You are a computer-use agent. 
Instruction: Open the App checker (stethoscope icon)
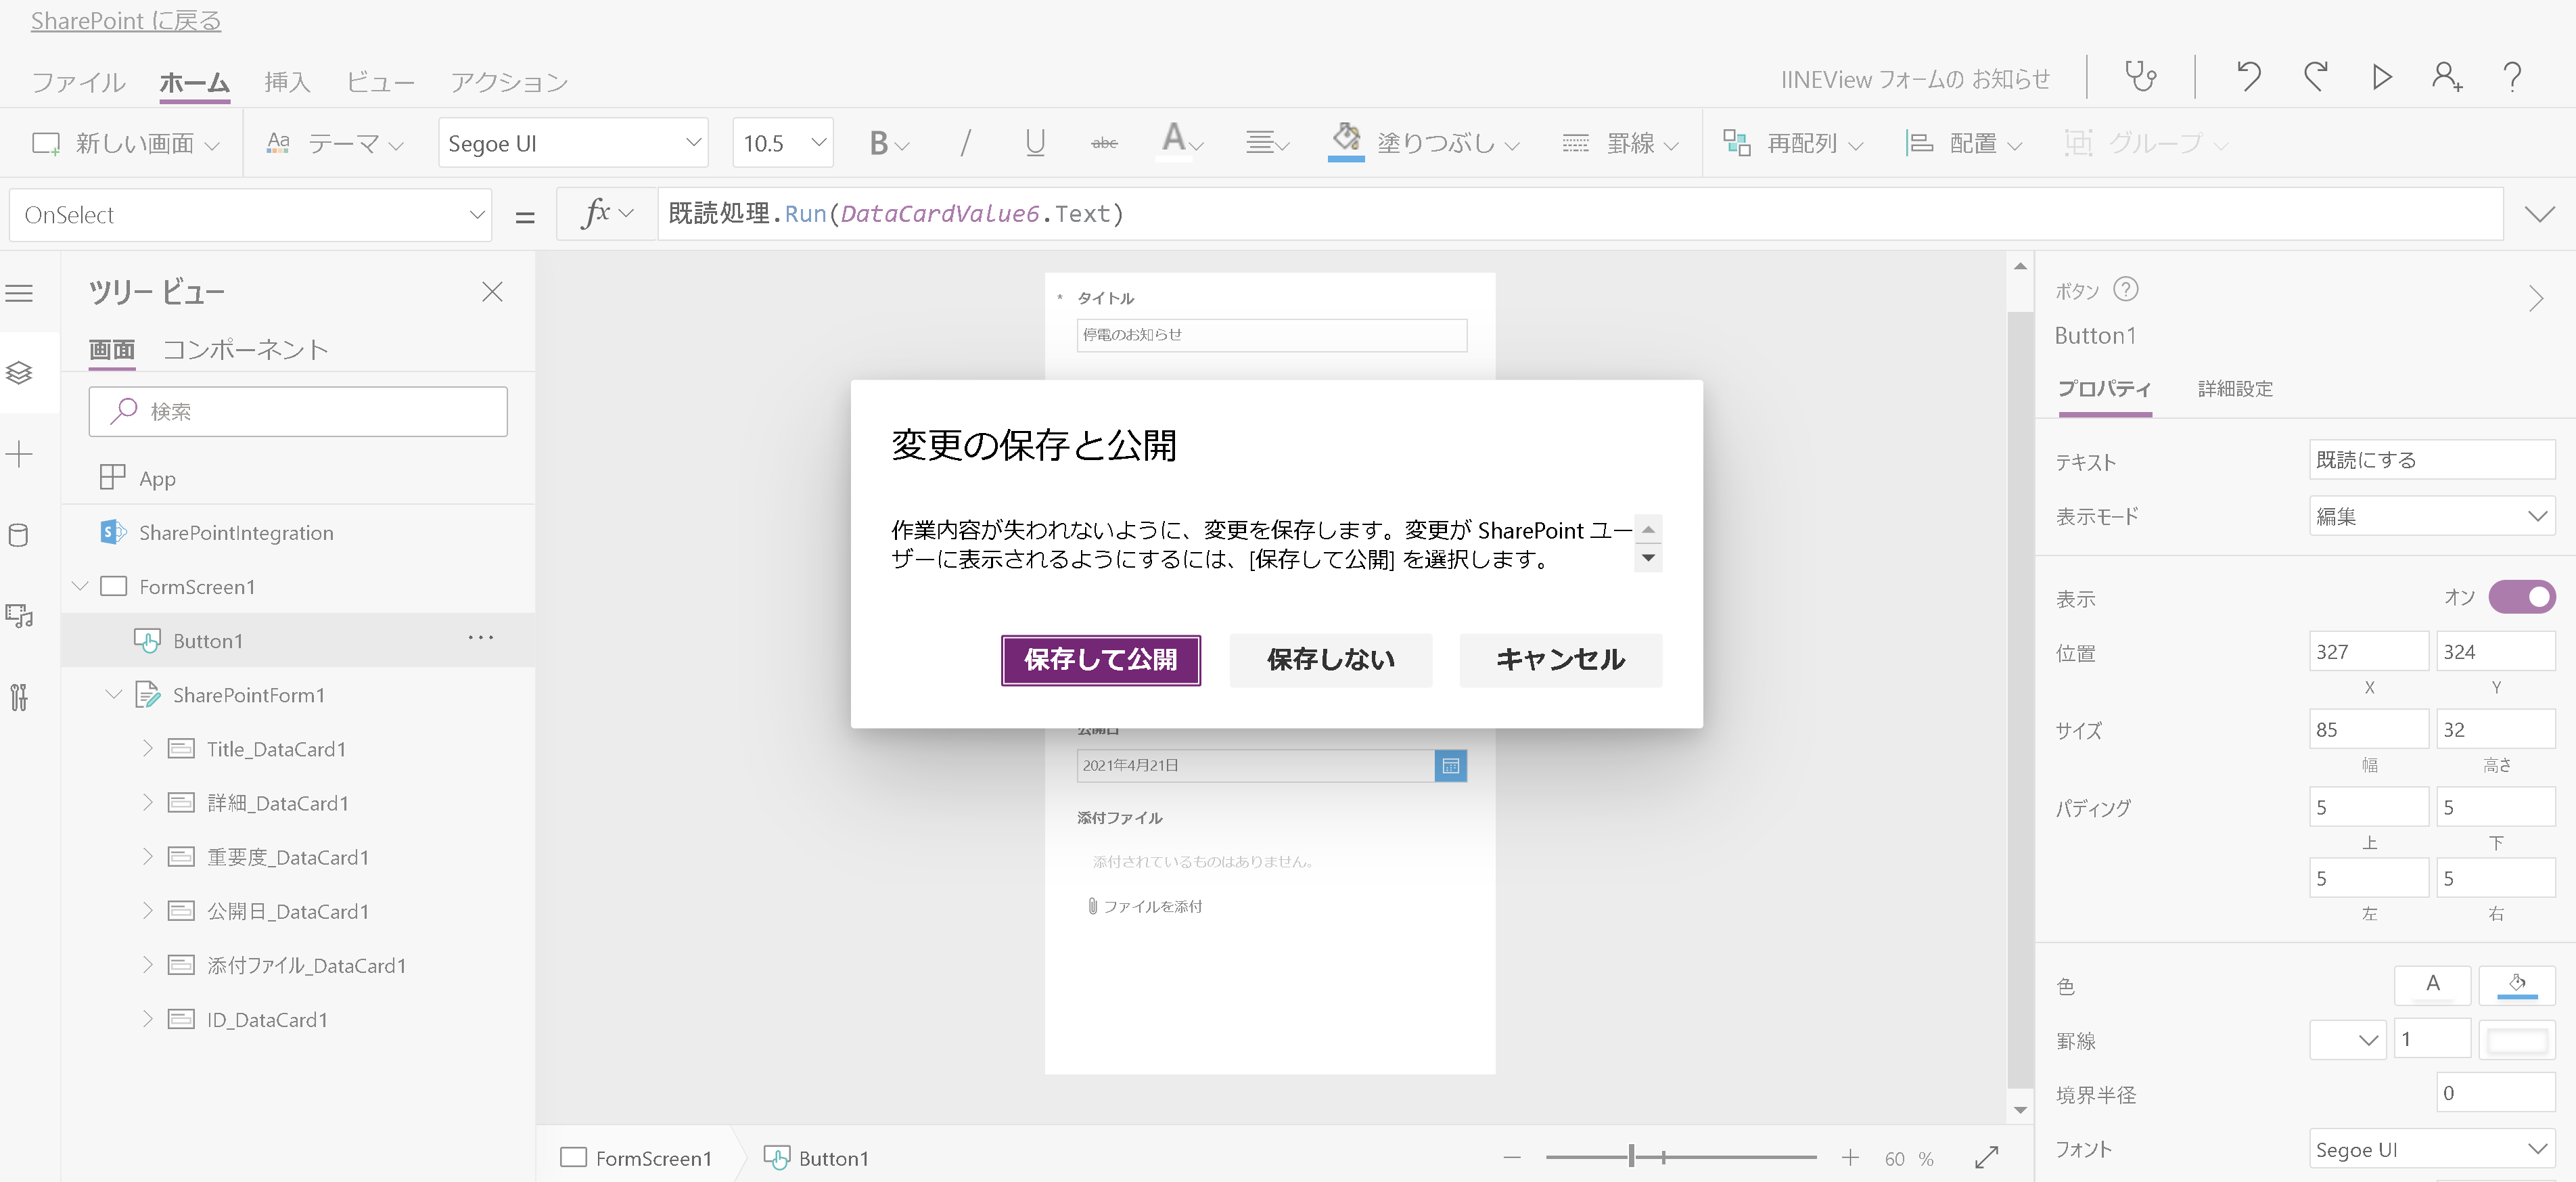pos(2140,77)
